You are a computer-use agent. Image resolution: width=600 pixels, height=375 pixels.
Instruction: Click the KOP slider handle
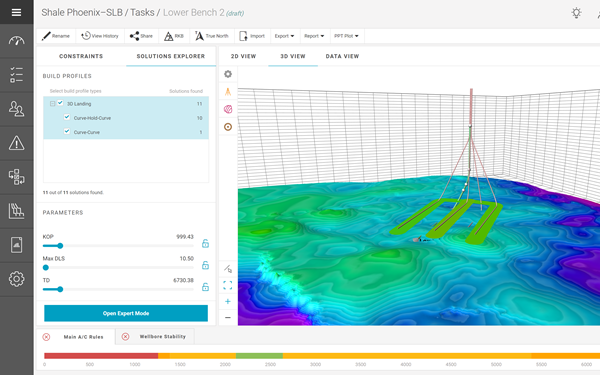click(60, 246)
